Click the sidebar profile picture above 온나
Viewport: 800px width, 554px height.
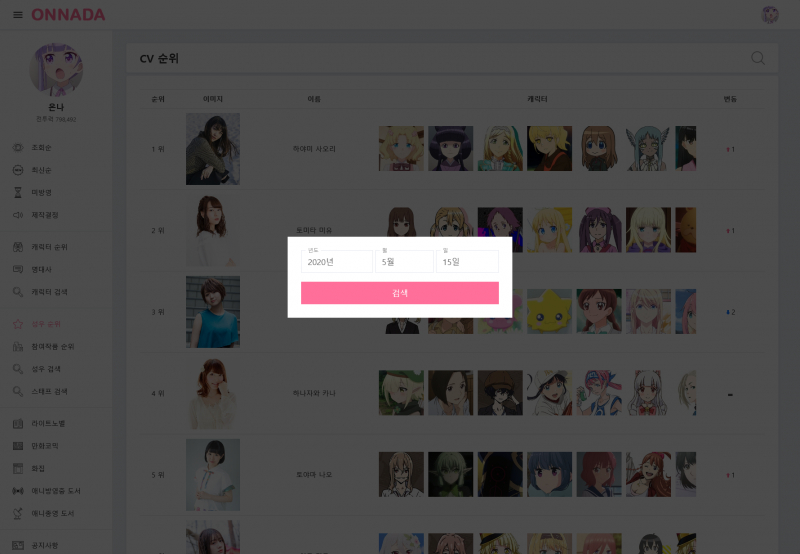58,69
